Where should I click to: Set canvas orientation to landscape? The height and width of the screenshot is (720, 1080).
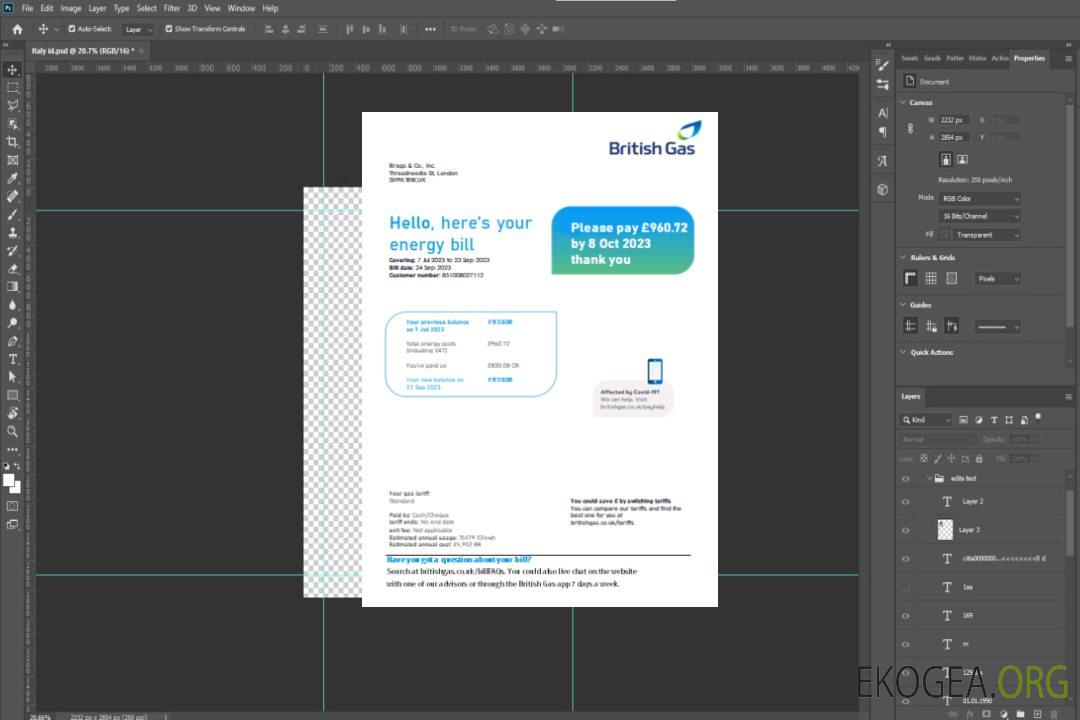(x=962, y=160)
